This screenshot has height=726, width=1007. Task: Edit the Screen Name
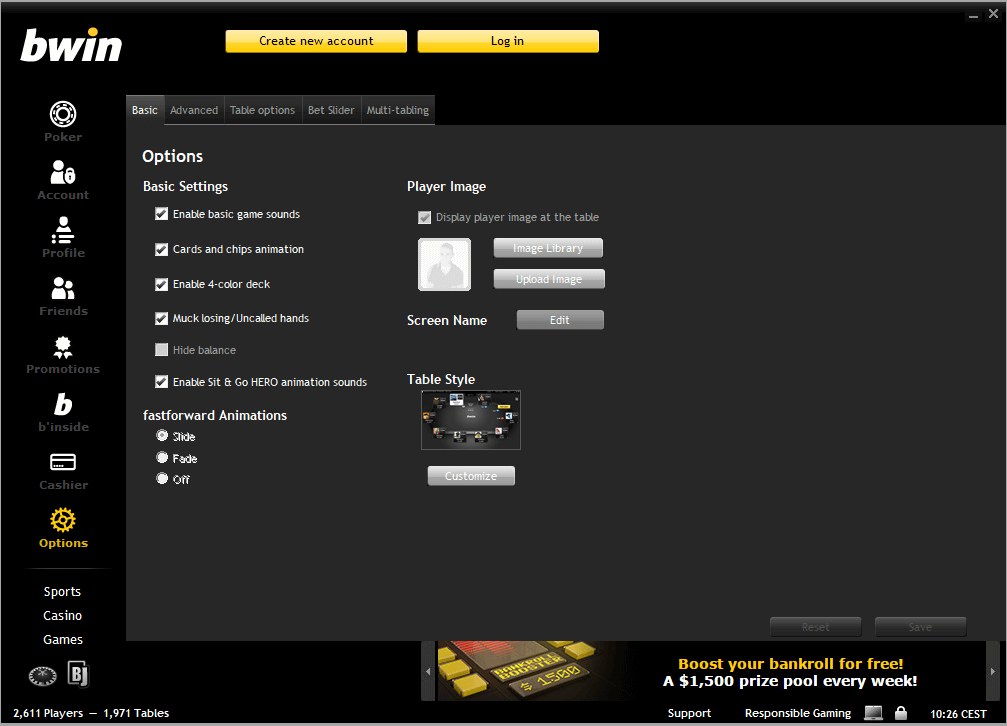560,320
